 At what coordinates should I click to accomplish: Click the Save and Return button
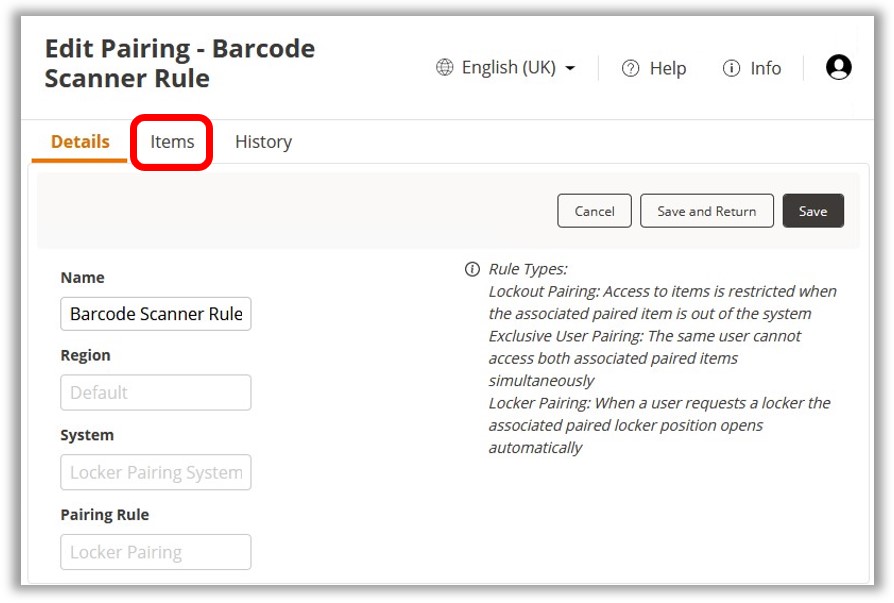tap(706, 211)
